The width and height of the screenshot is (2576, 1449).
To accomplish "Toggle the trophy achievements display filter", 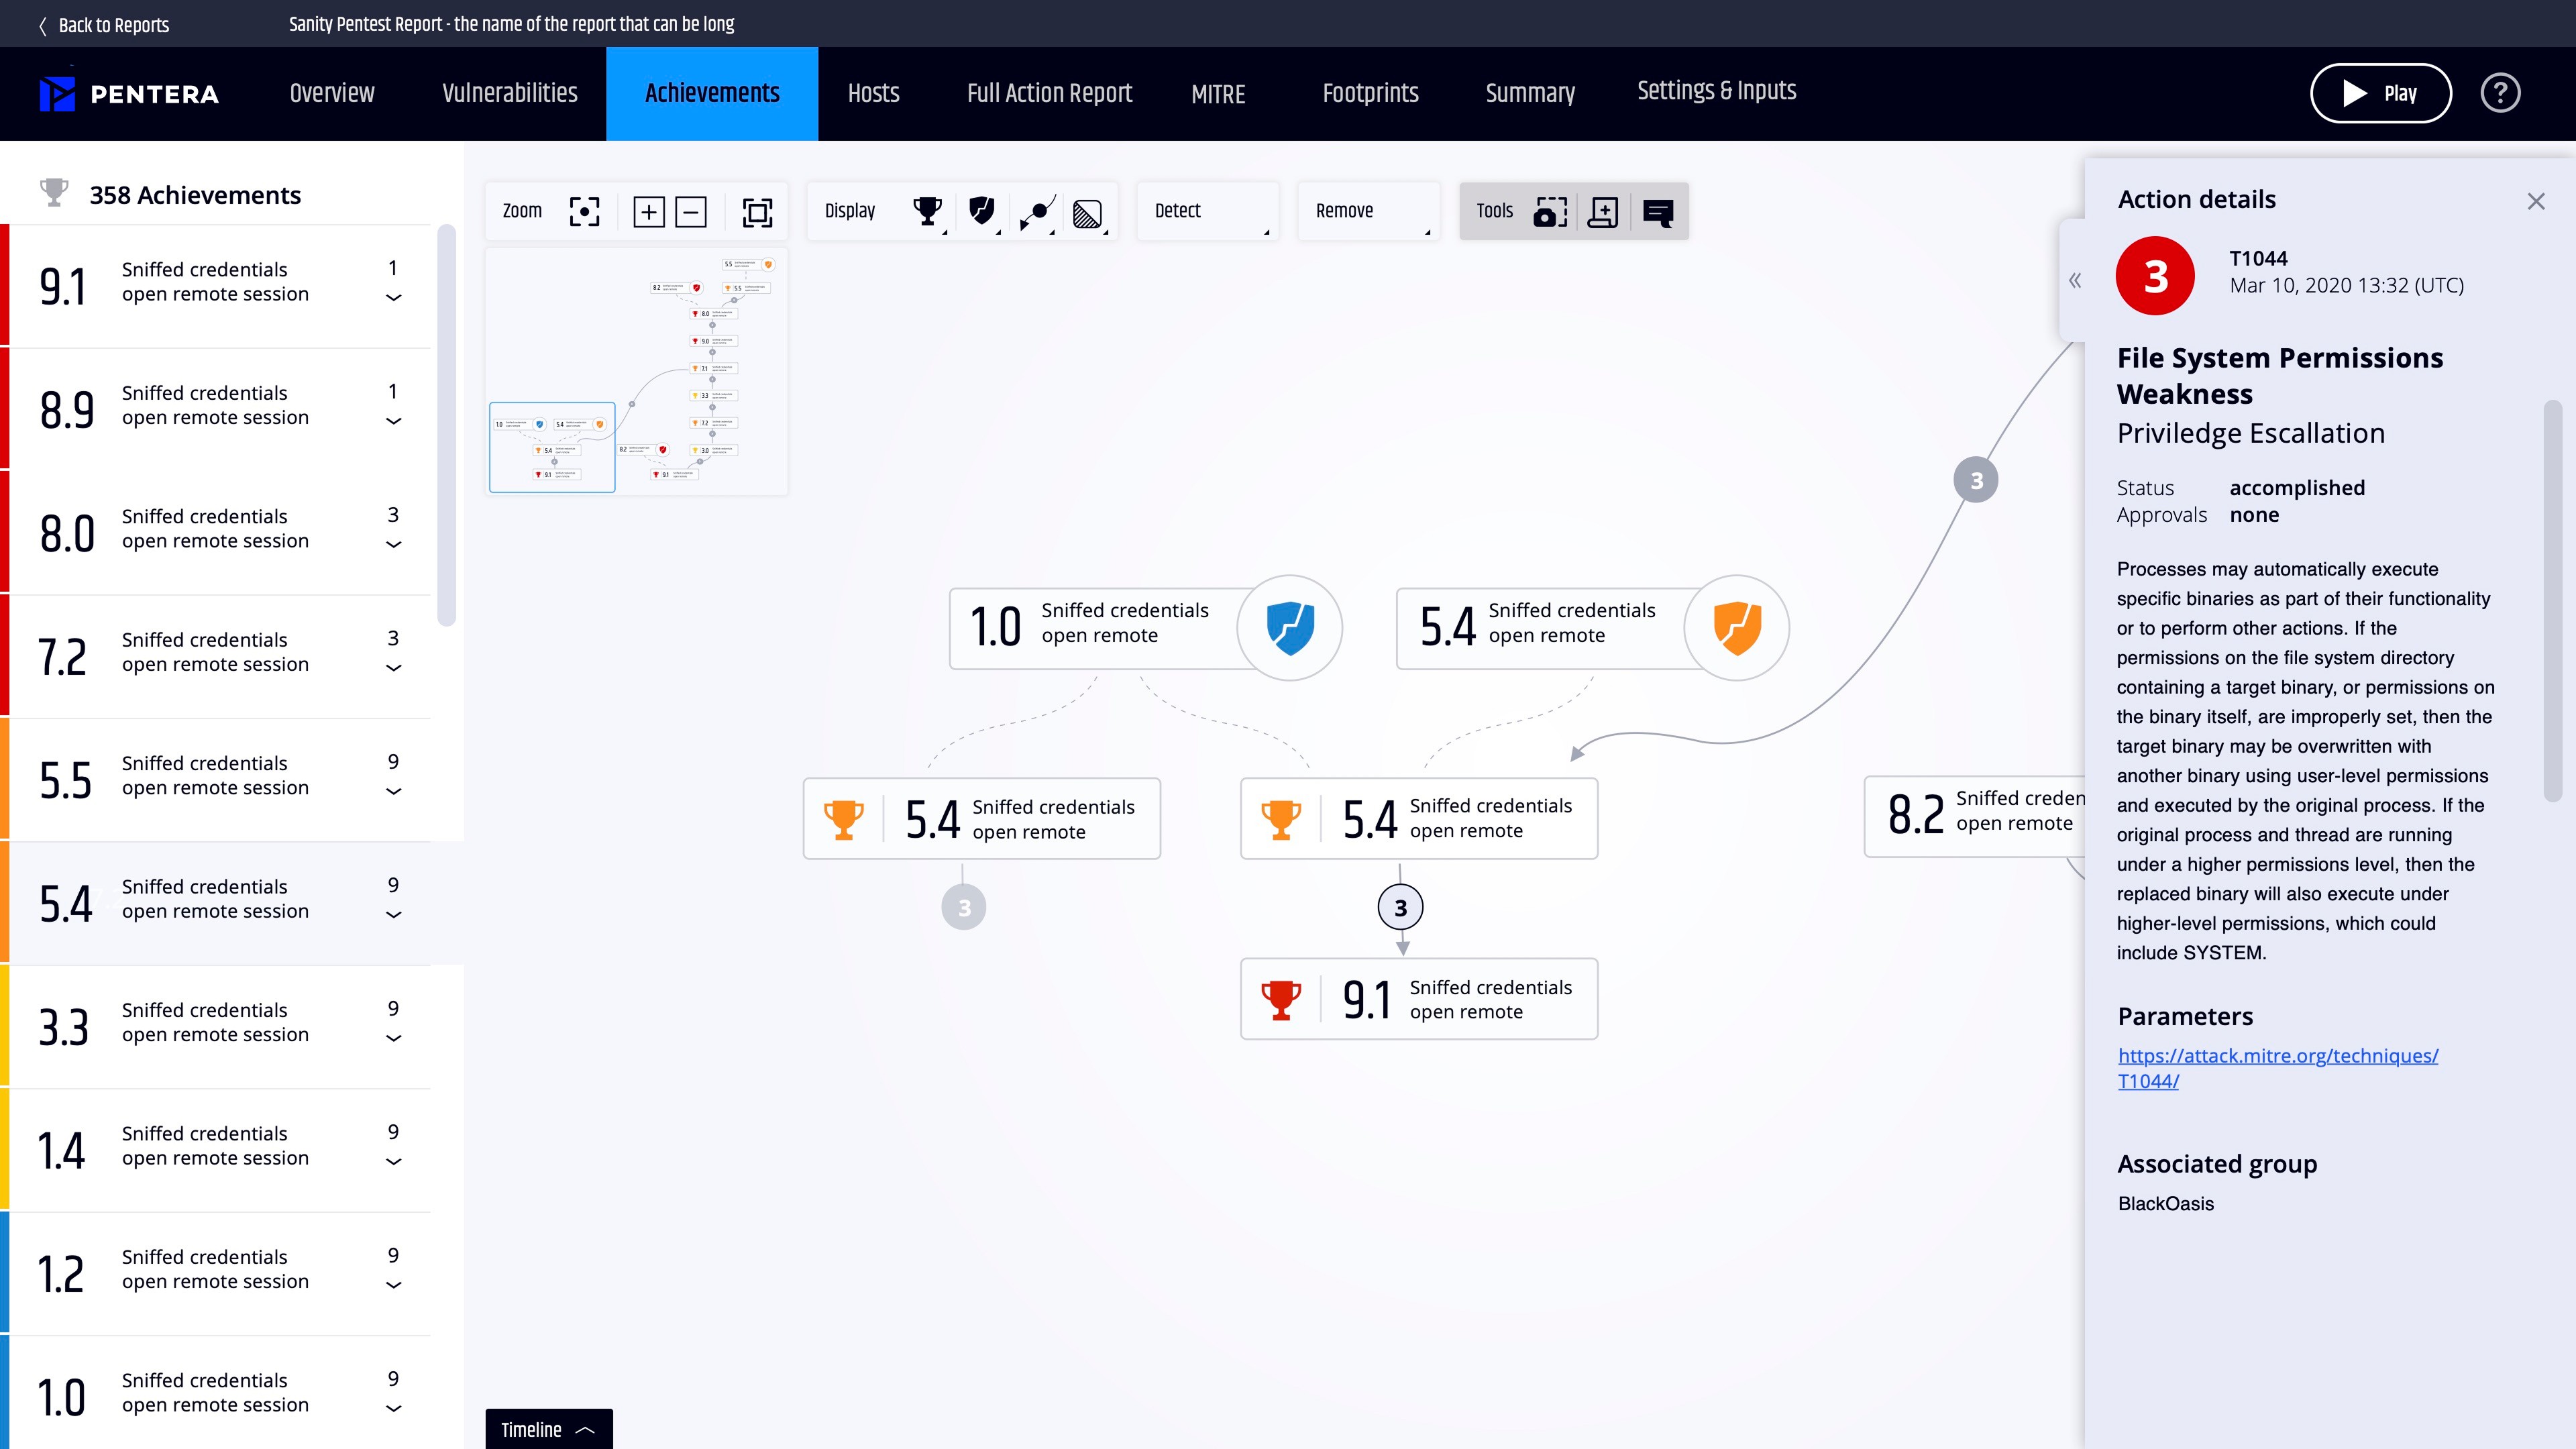I will [927, 211].
